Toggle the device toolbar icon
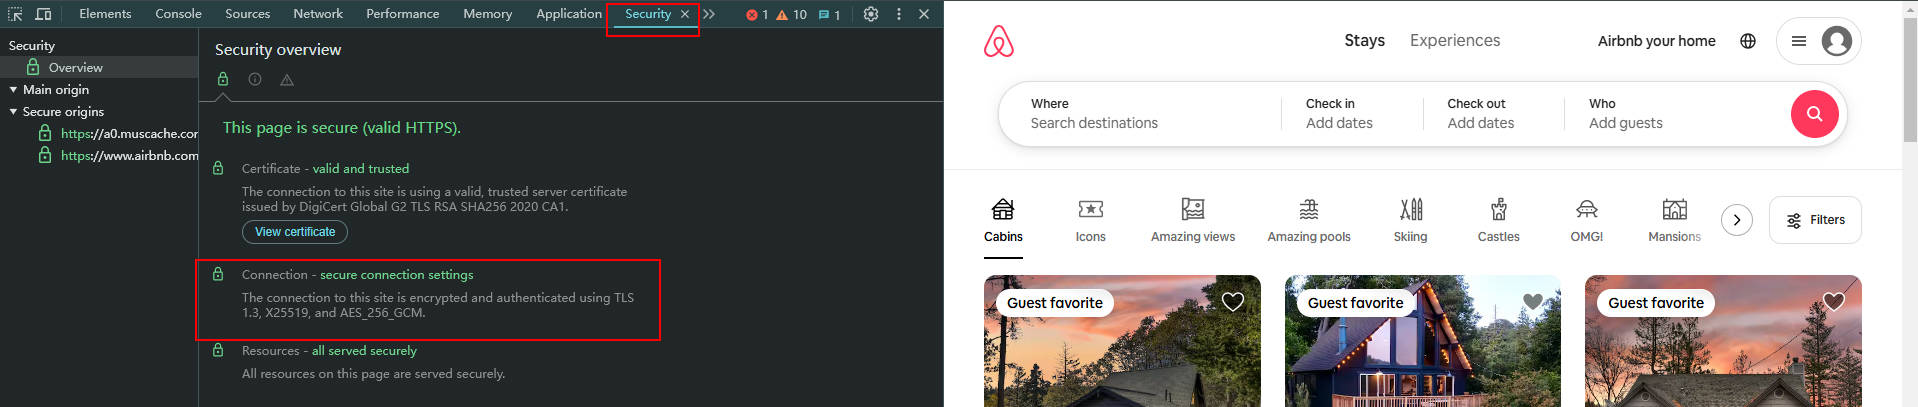1918x407 pixels. click(43, 14)
